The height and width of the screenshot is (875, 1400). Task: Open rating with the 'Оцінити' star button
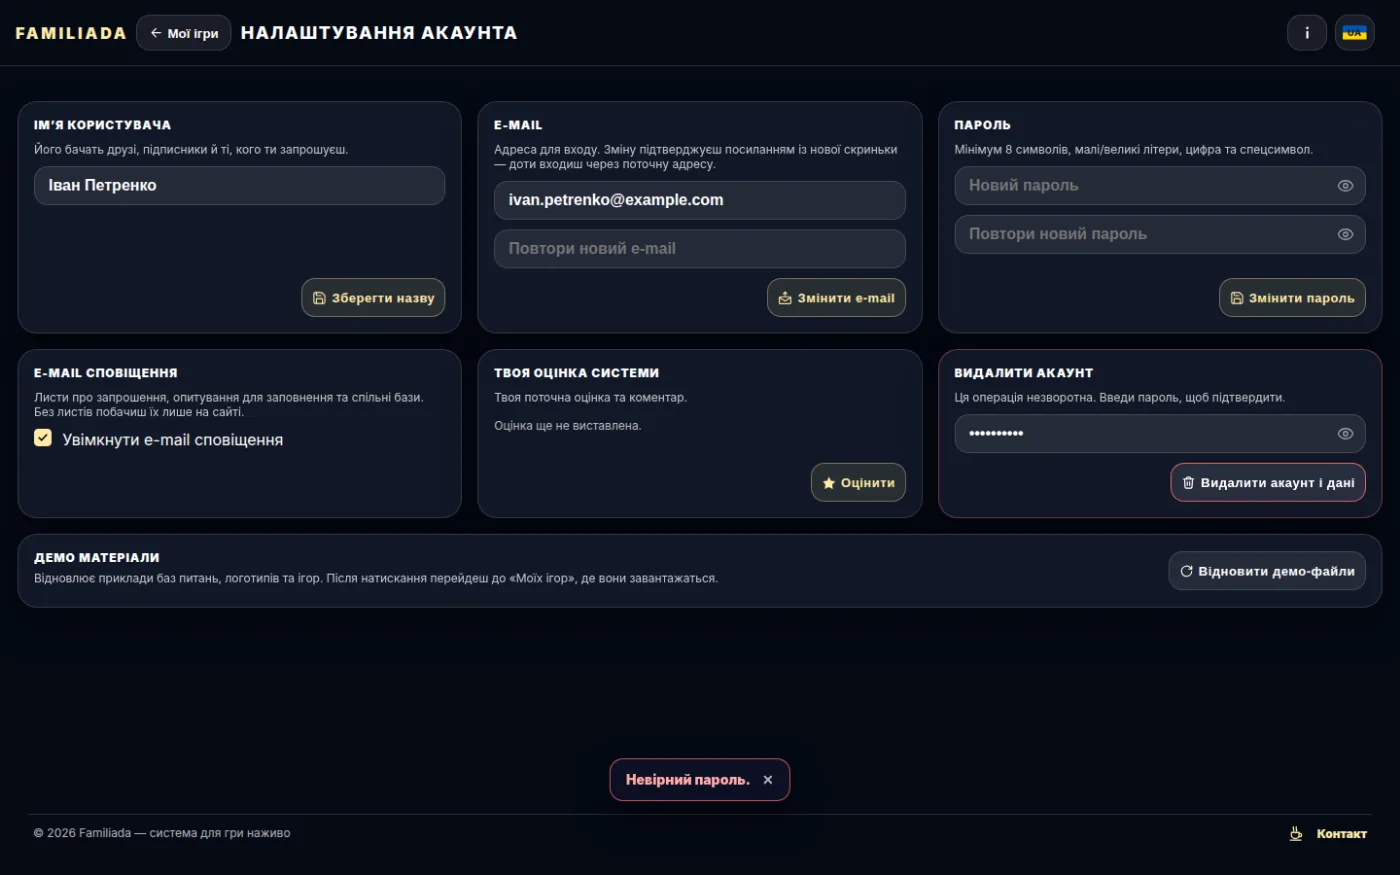[858, 483]
